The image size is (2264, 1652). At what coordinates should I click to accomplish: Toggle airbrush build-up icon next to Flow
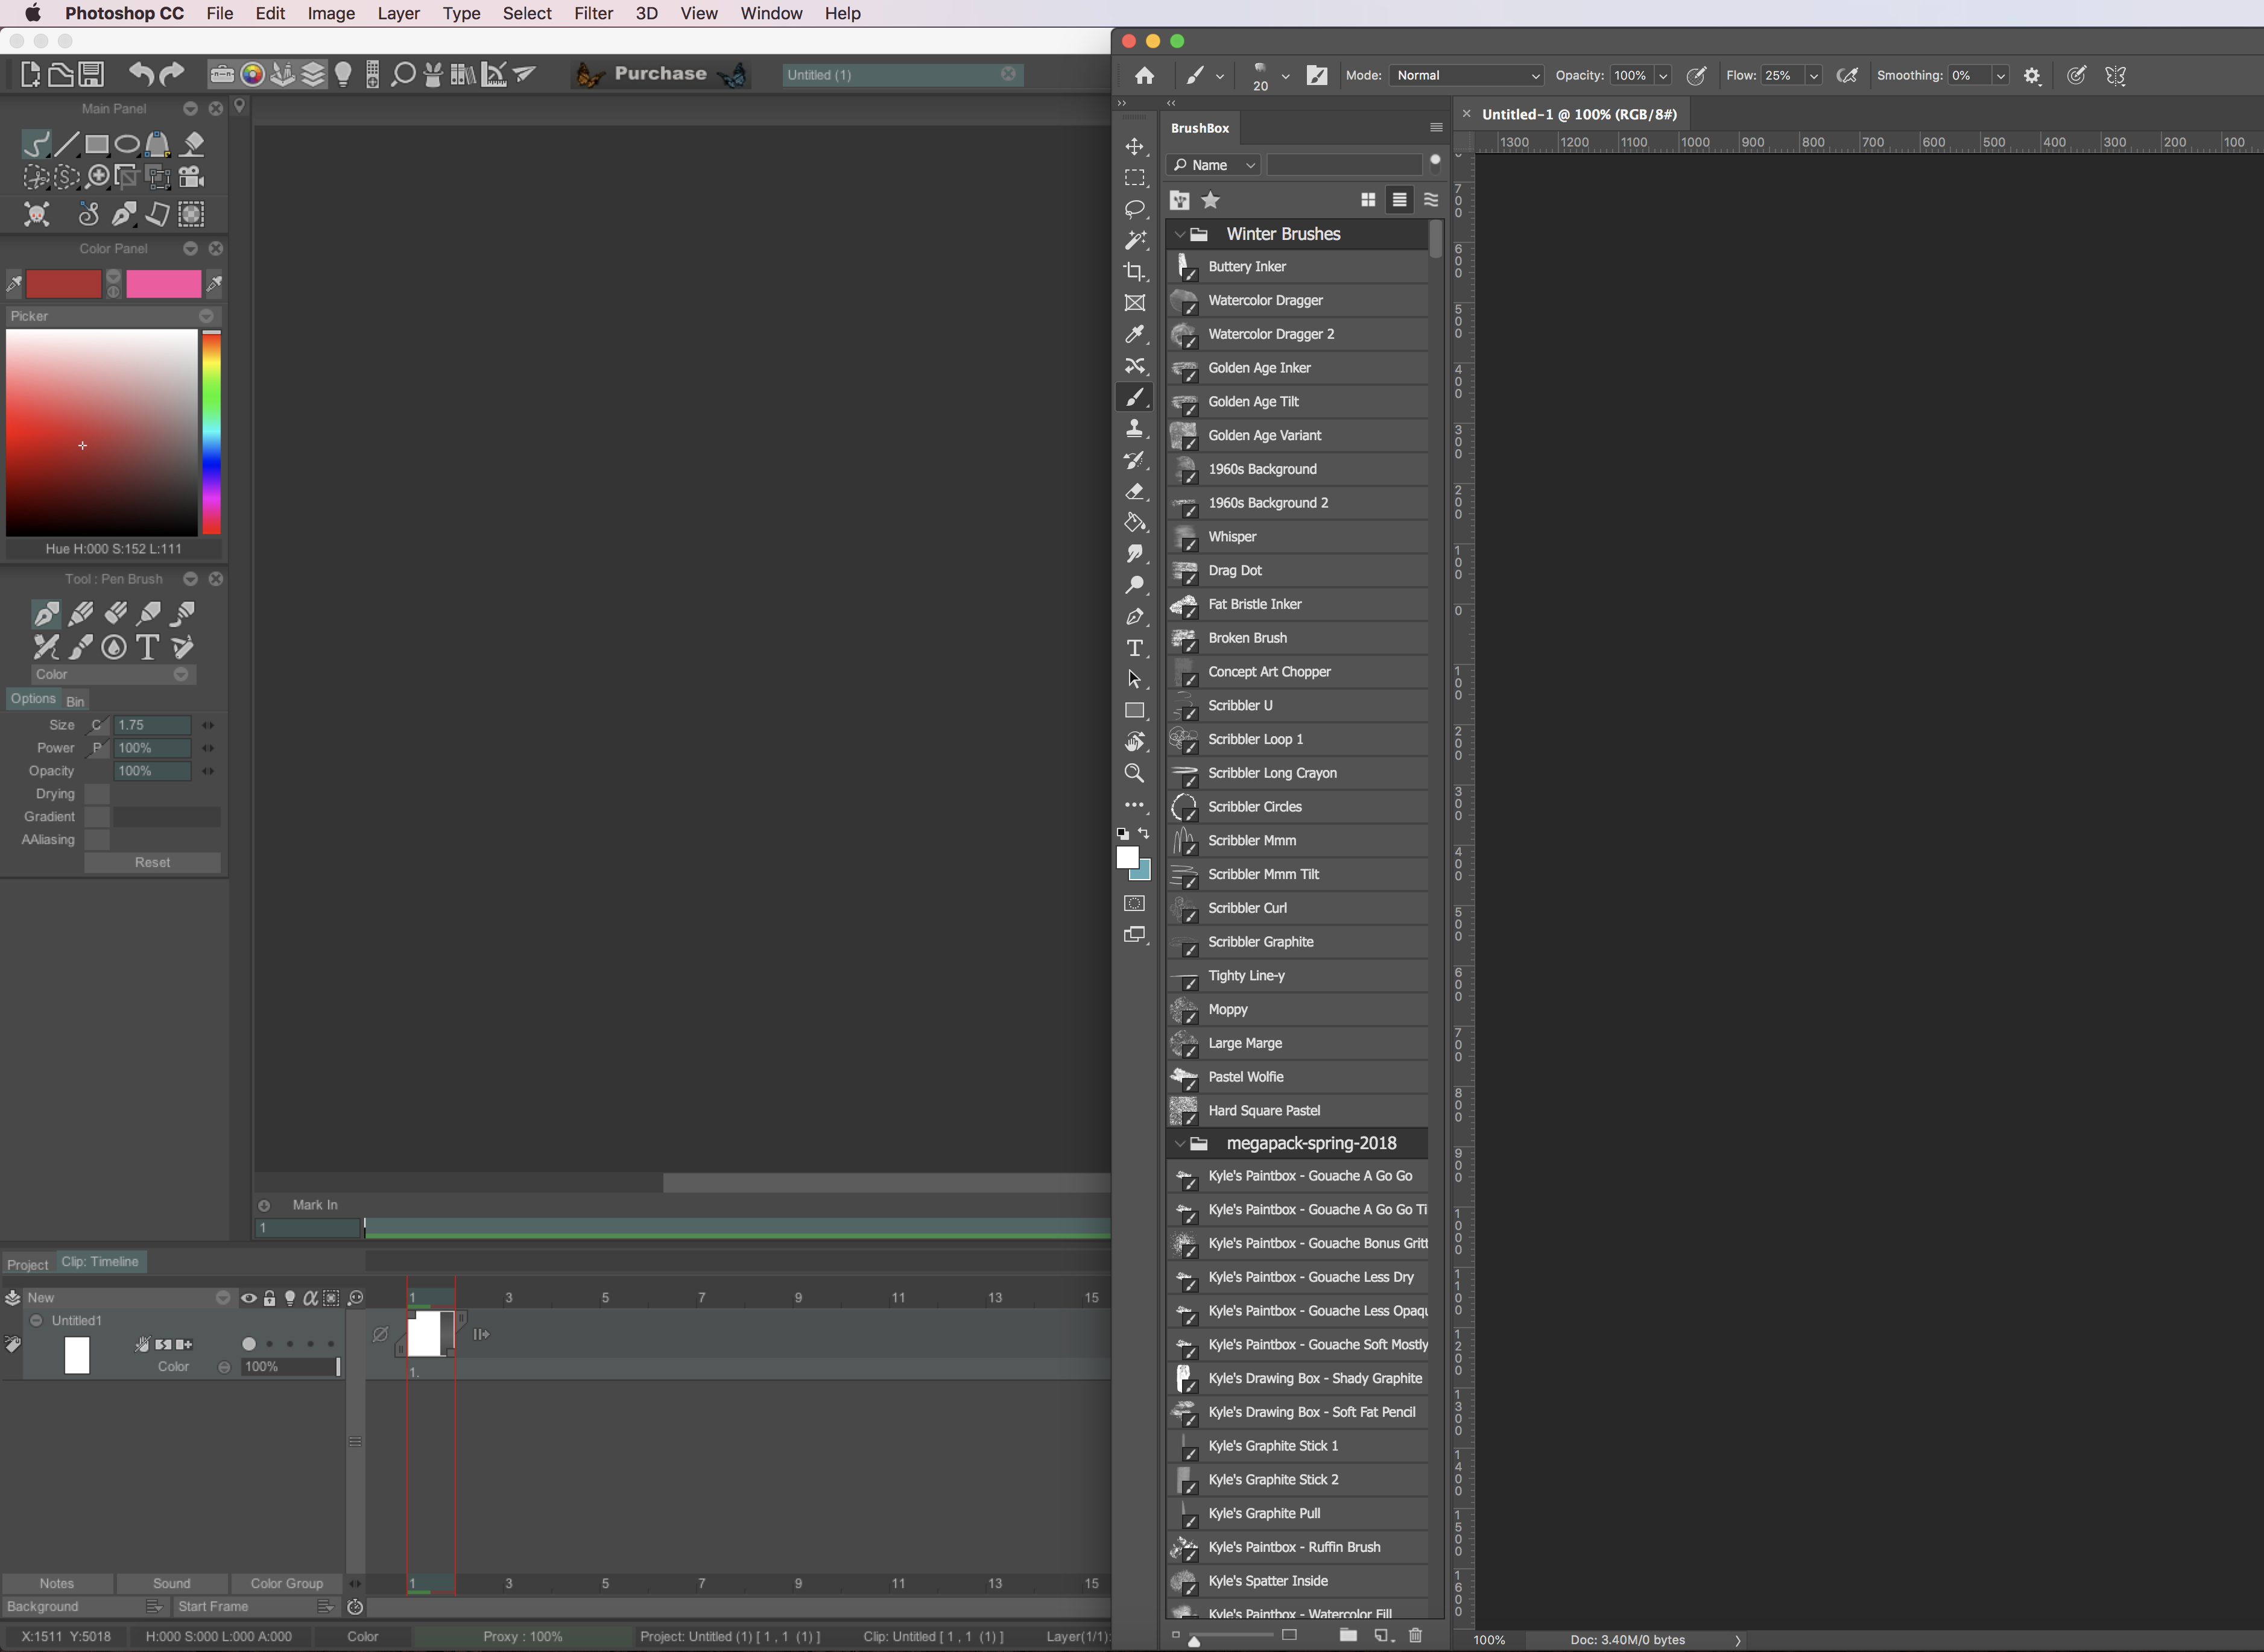pyautogui.click(x=1847, y=76)
